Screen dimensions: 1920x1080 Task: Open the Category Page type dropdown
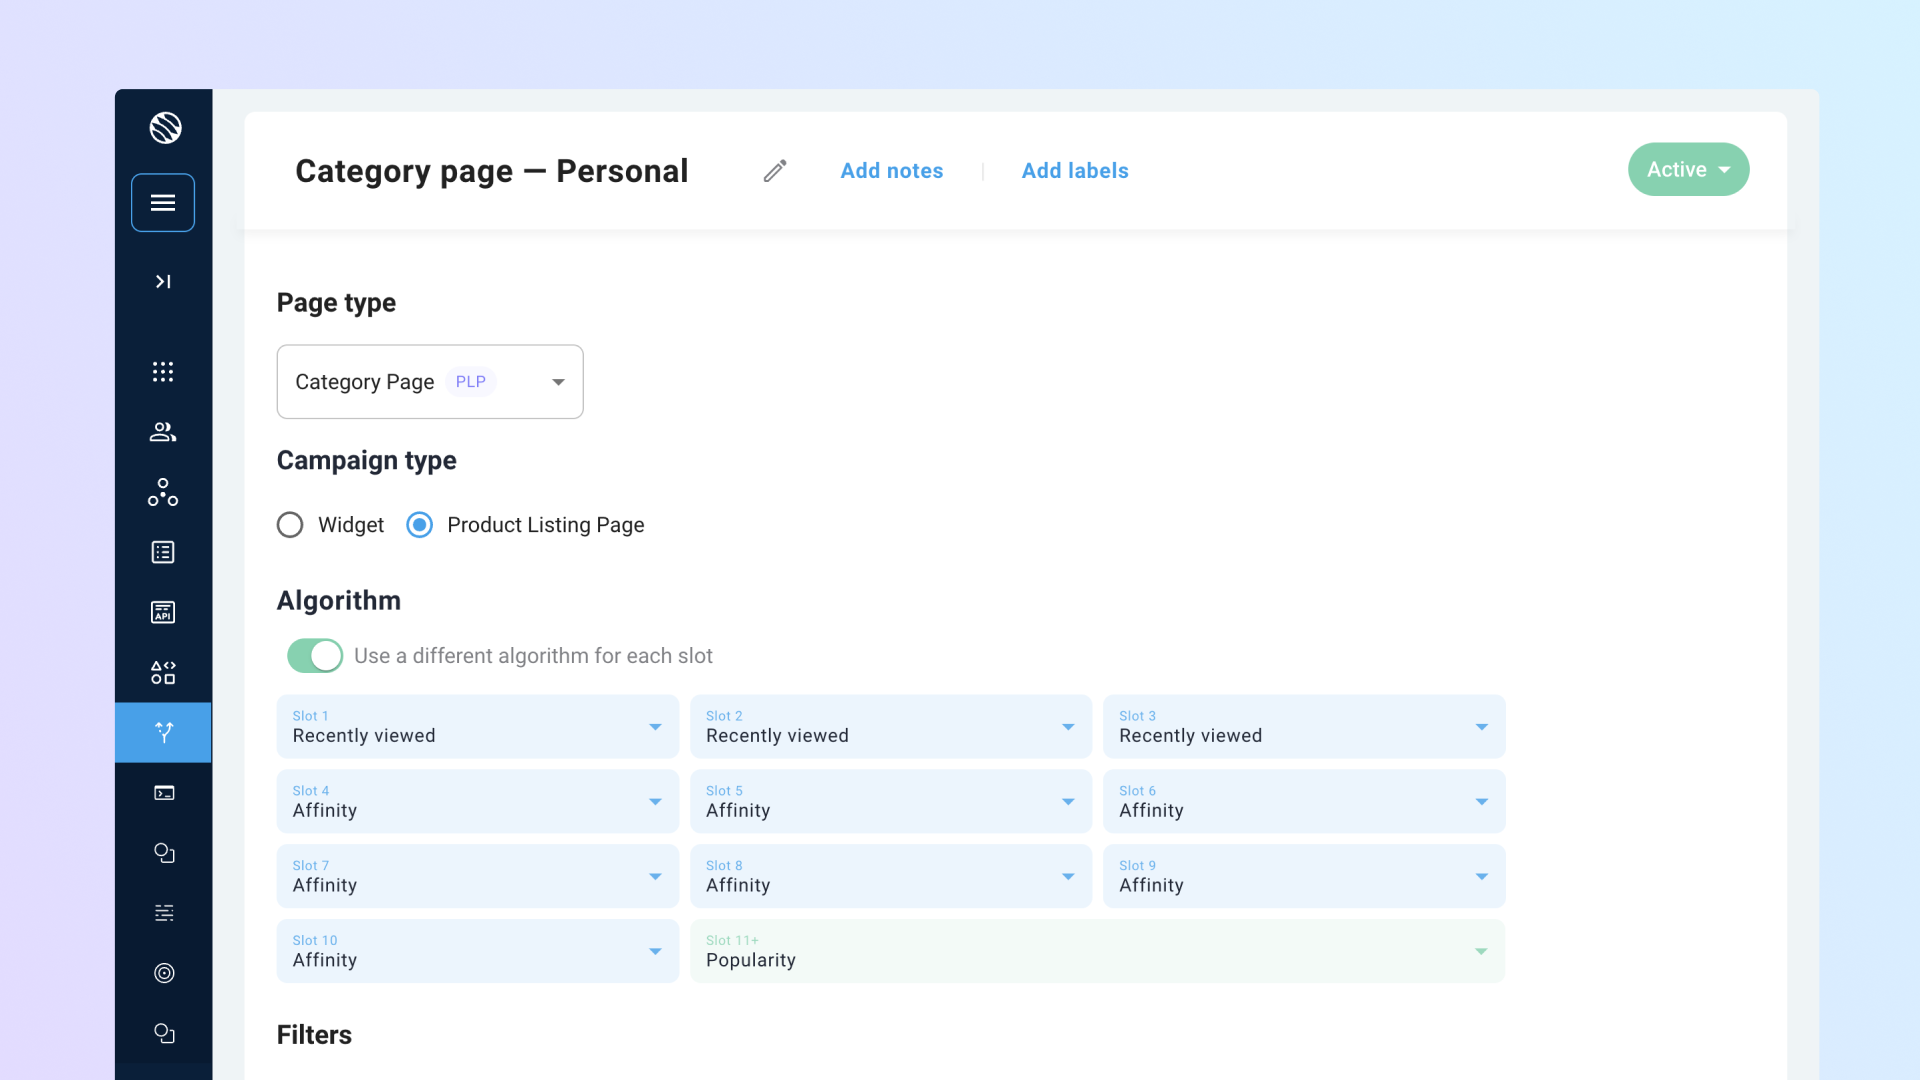tap(430, 382)
